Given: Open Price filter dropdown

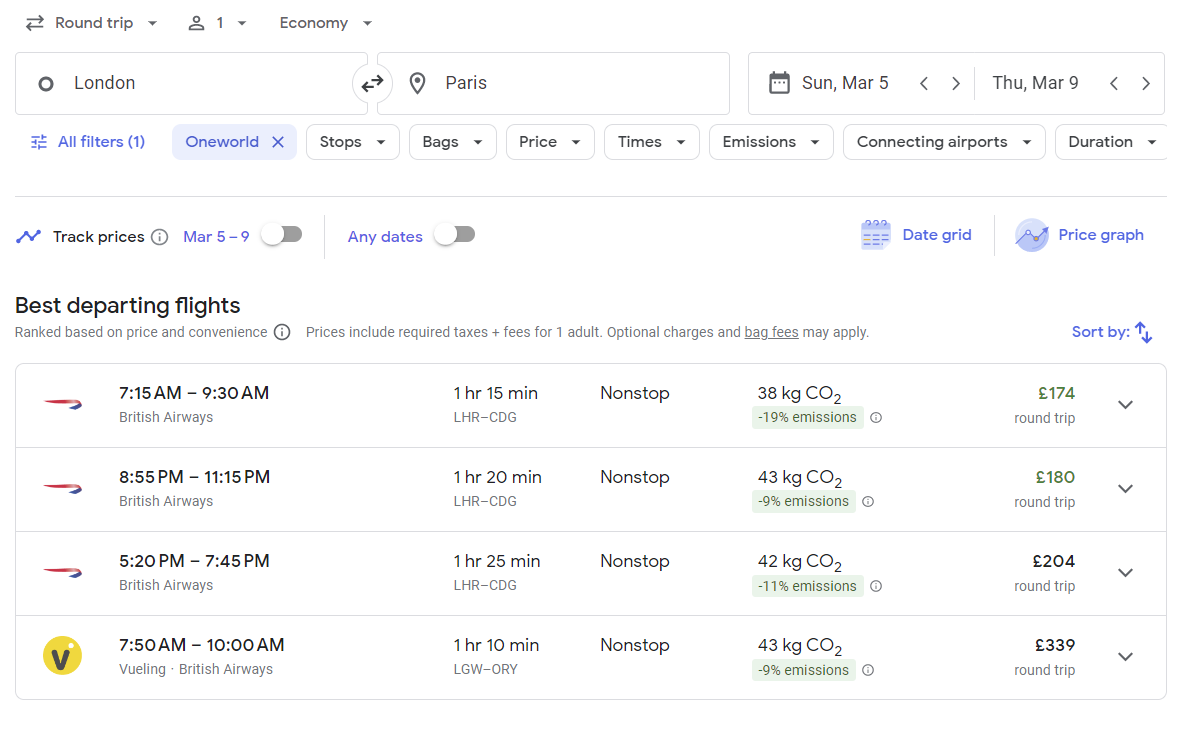Looking at the screenshot, I should pyautogui.click(x=550, y=142).
